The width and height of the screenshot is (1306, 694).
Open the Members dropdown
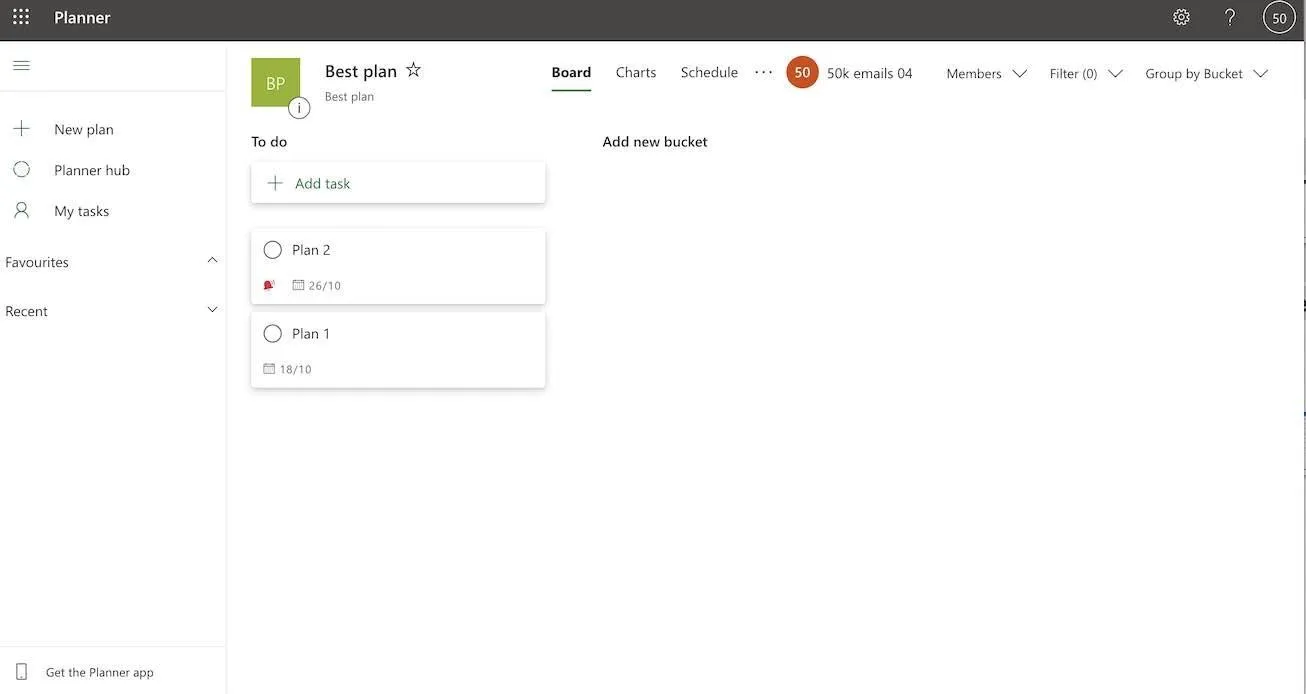(x=986, y=73)
